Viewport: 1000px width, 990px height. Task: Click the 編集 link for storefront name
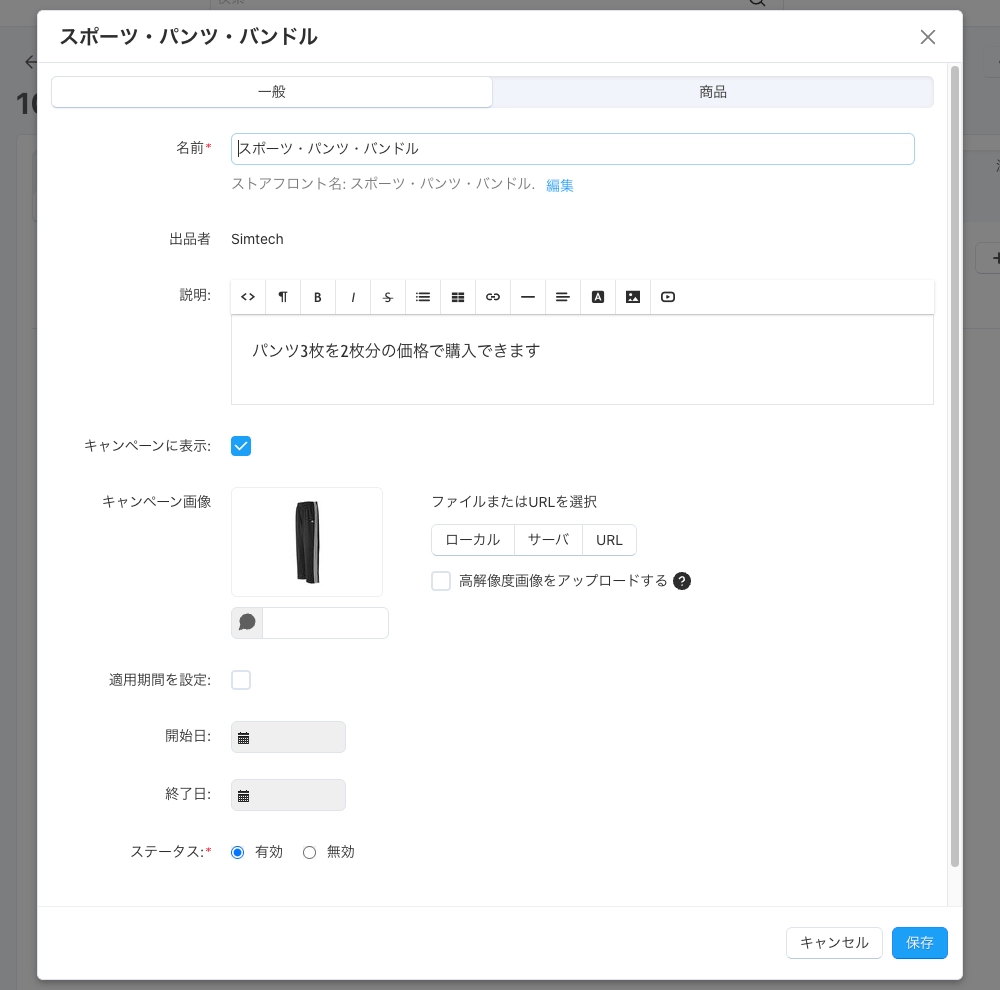click(560, 185)
